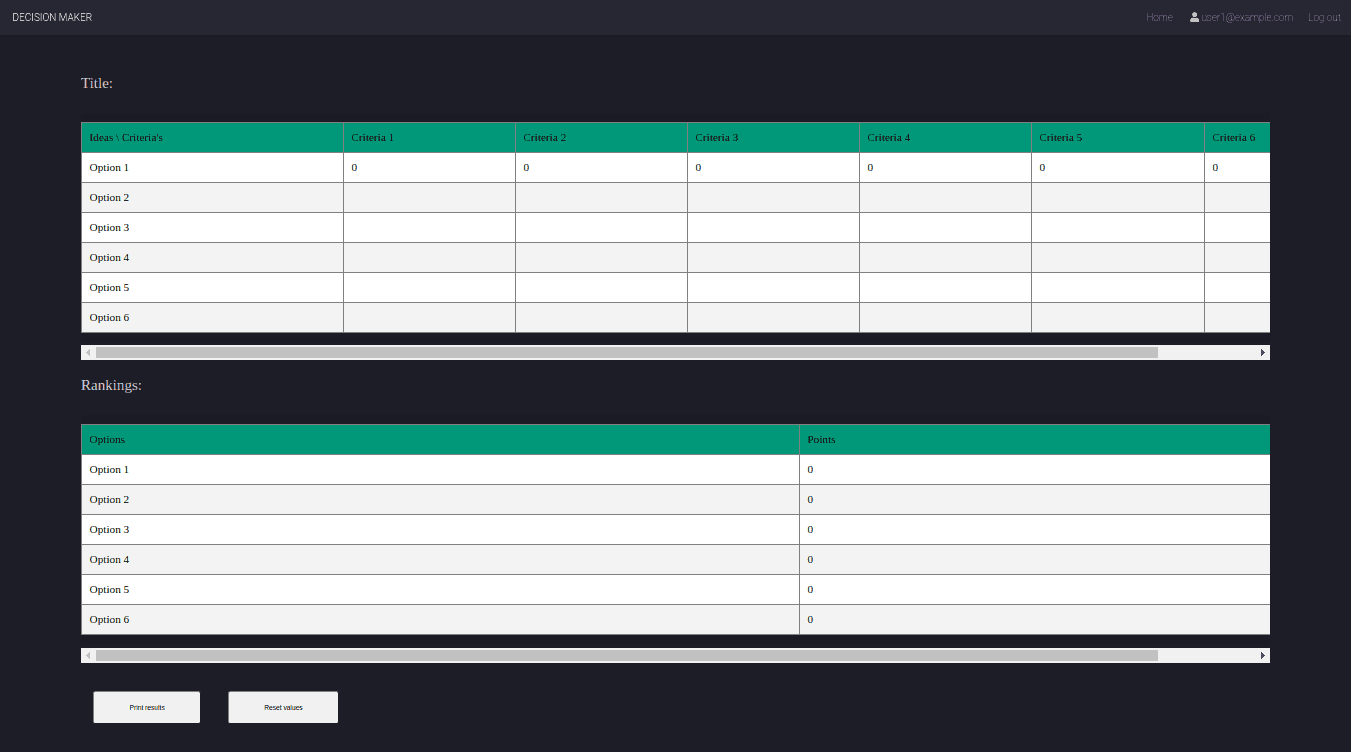Click the Reset values button
1351x752 pixels.
pos(283,707)
